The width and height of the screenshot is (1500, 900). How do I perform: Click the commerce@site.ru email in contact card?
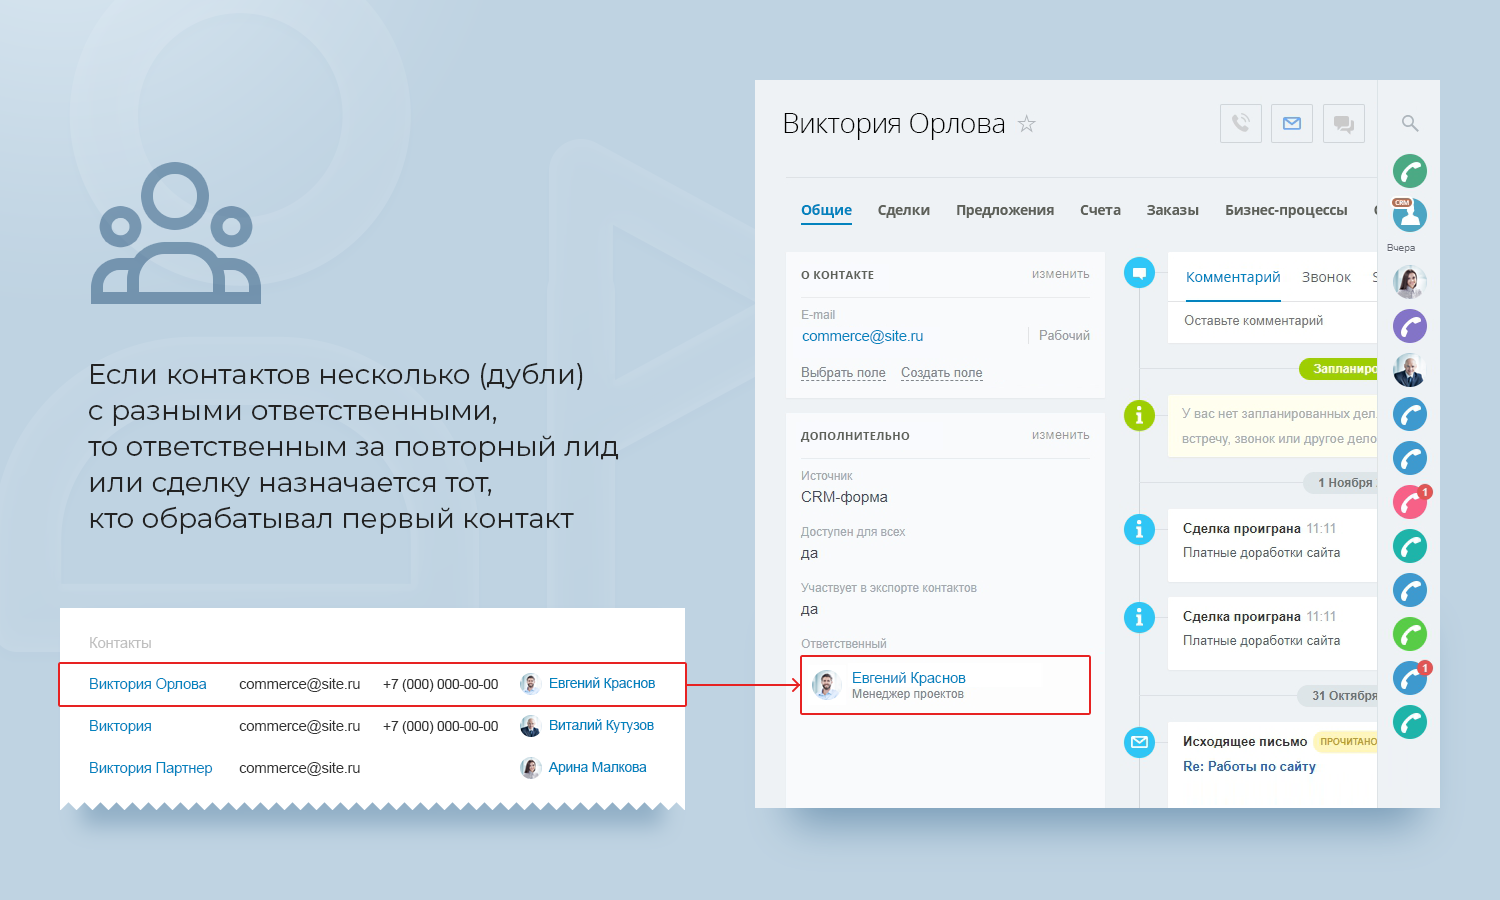coord(862,336)
